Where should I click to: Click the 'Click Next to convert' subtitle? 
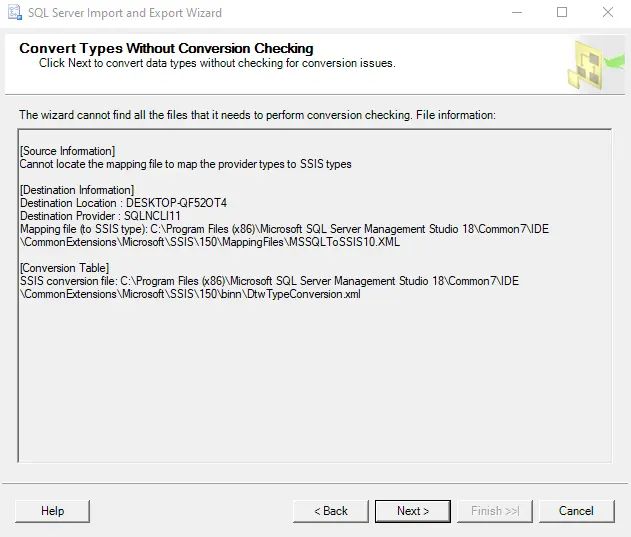[x=217, y=63]
